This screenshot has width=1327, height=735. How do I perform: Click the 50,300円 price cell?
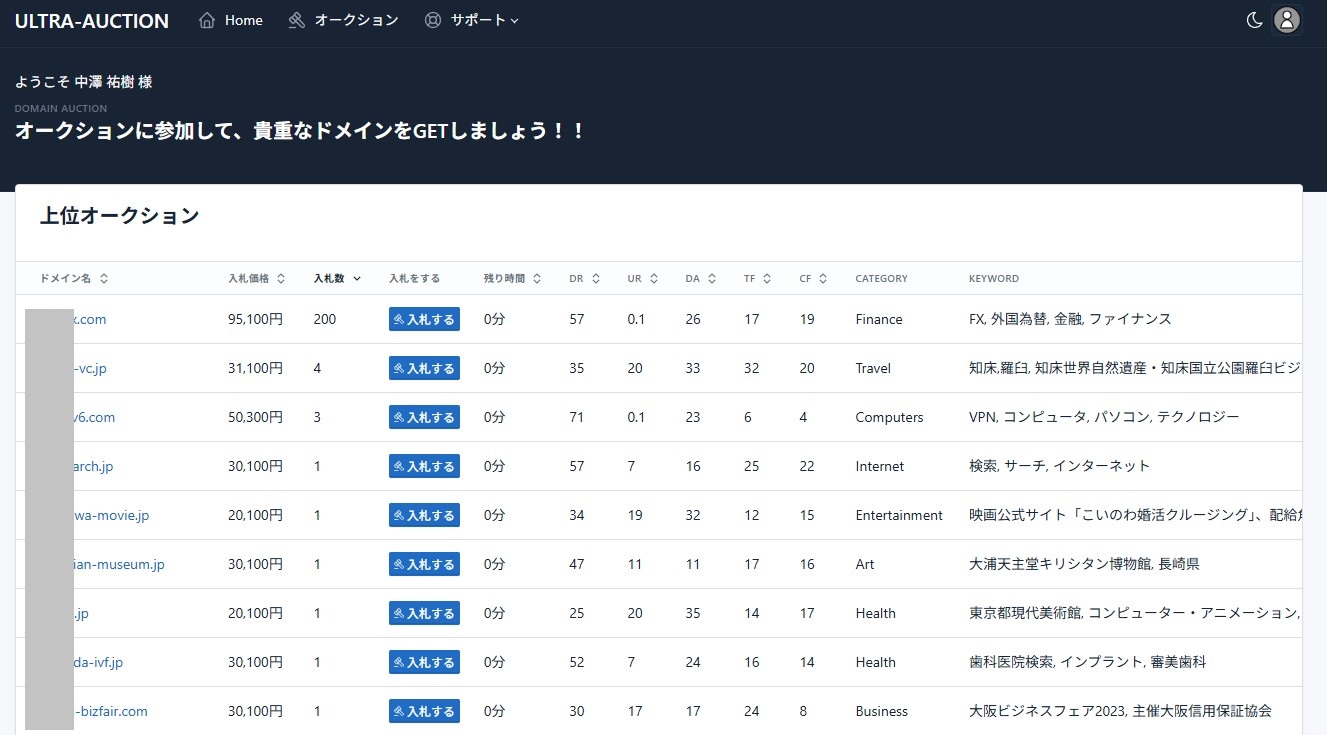click(255, 417)
